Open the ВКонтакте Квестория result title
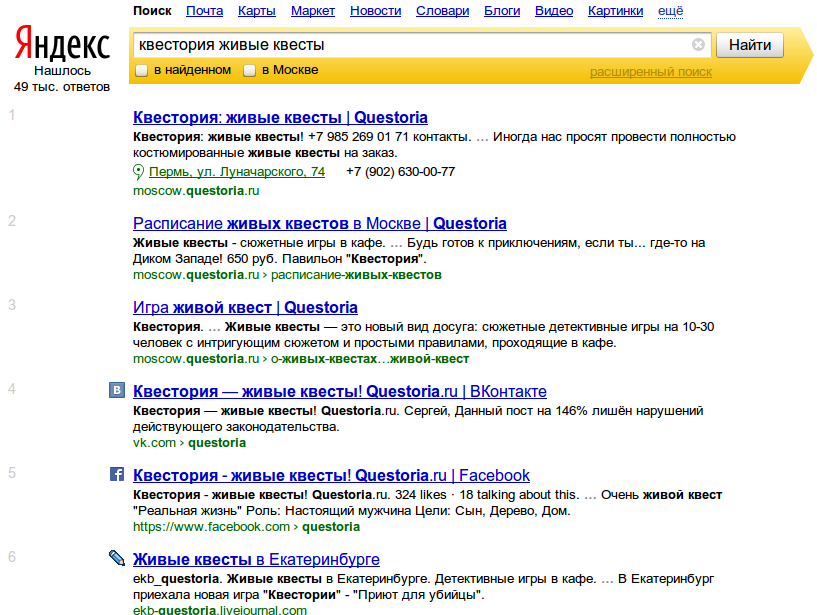817x615 pixels. (x=340, y=391)
